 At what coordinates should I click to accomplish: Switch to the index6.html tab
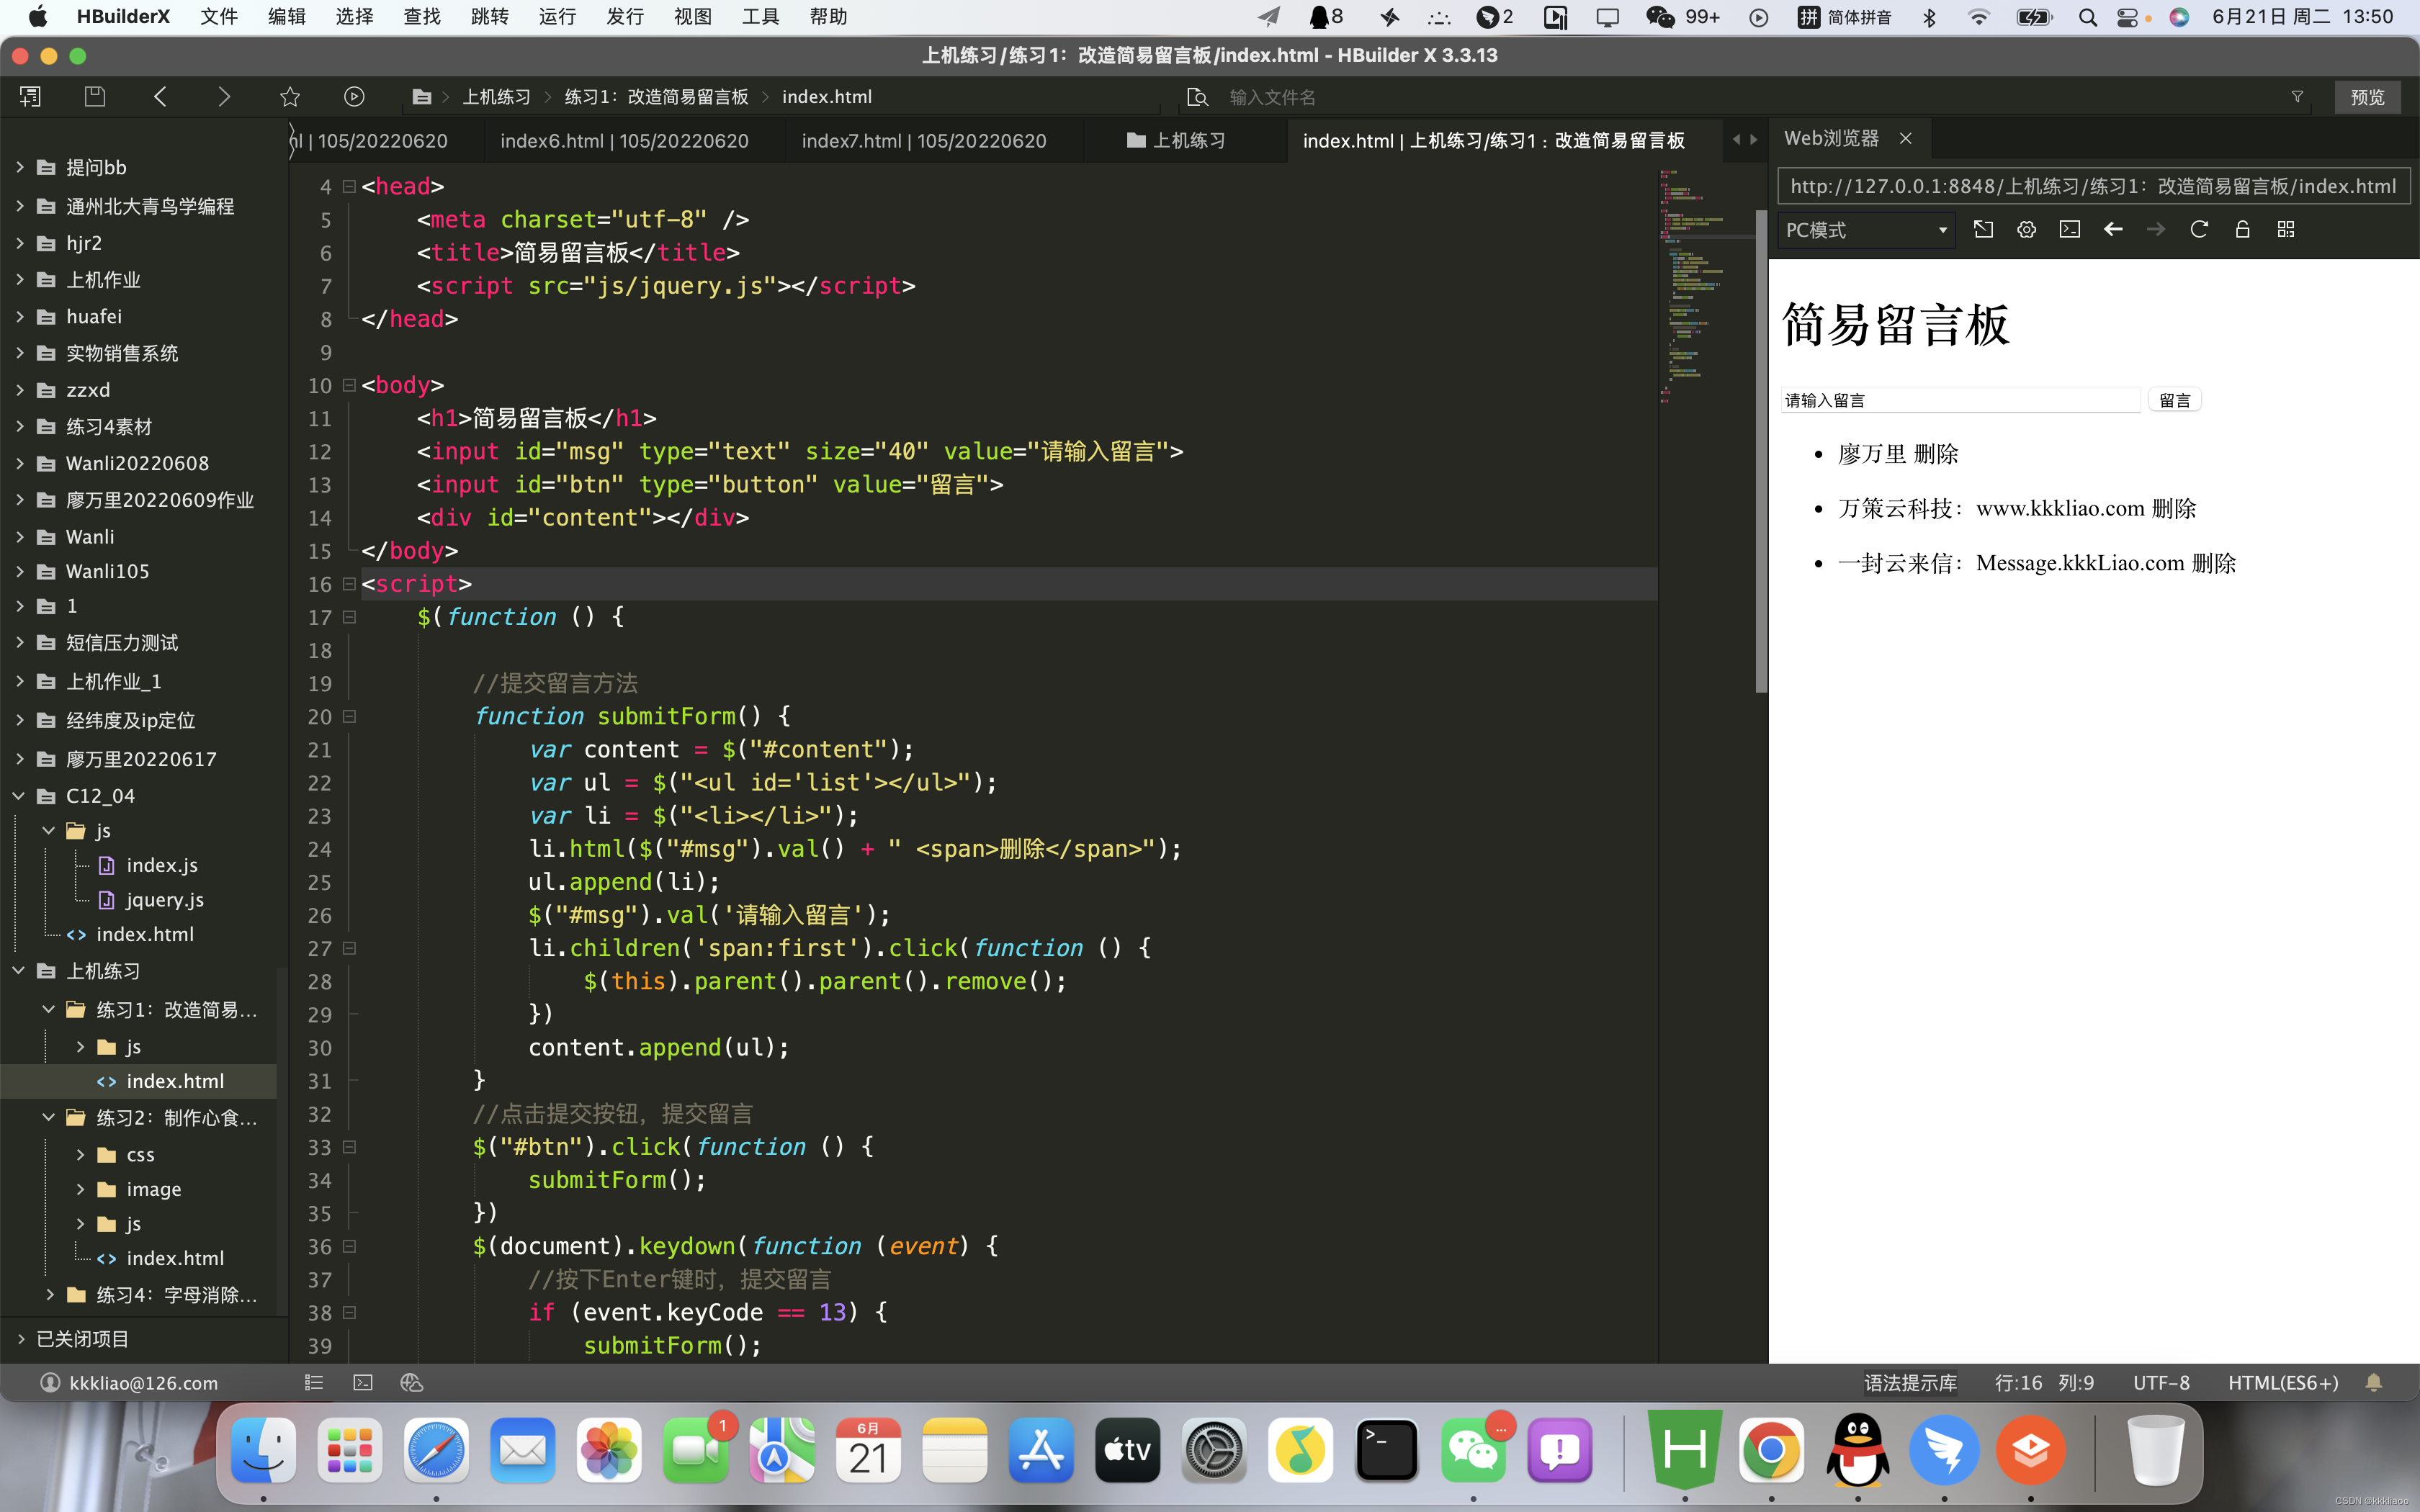pos(624,140)
